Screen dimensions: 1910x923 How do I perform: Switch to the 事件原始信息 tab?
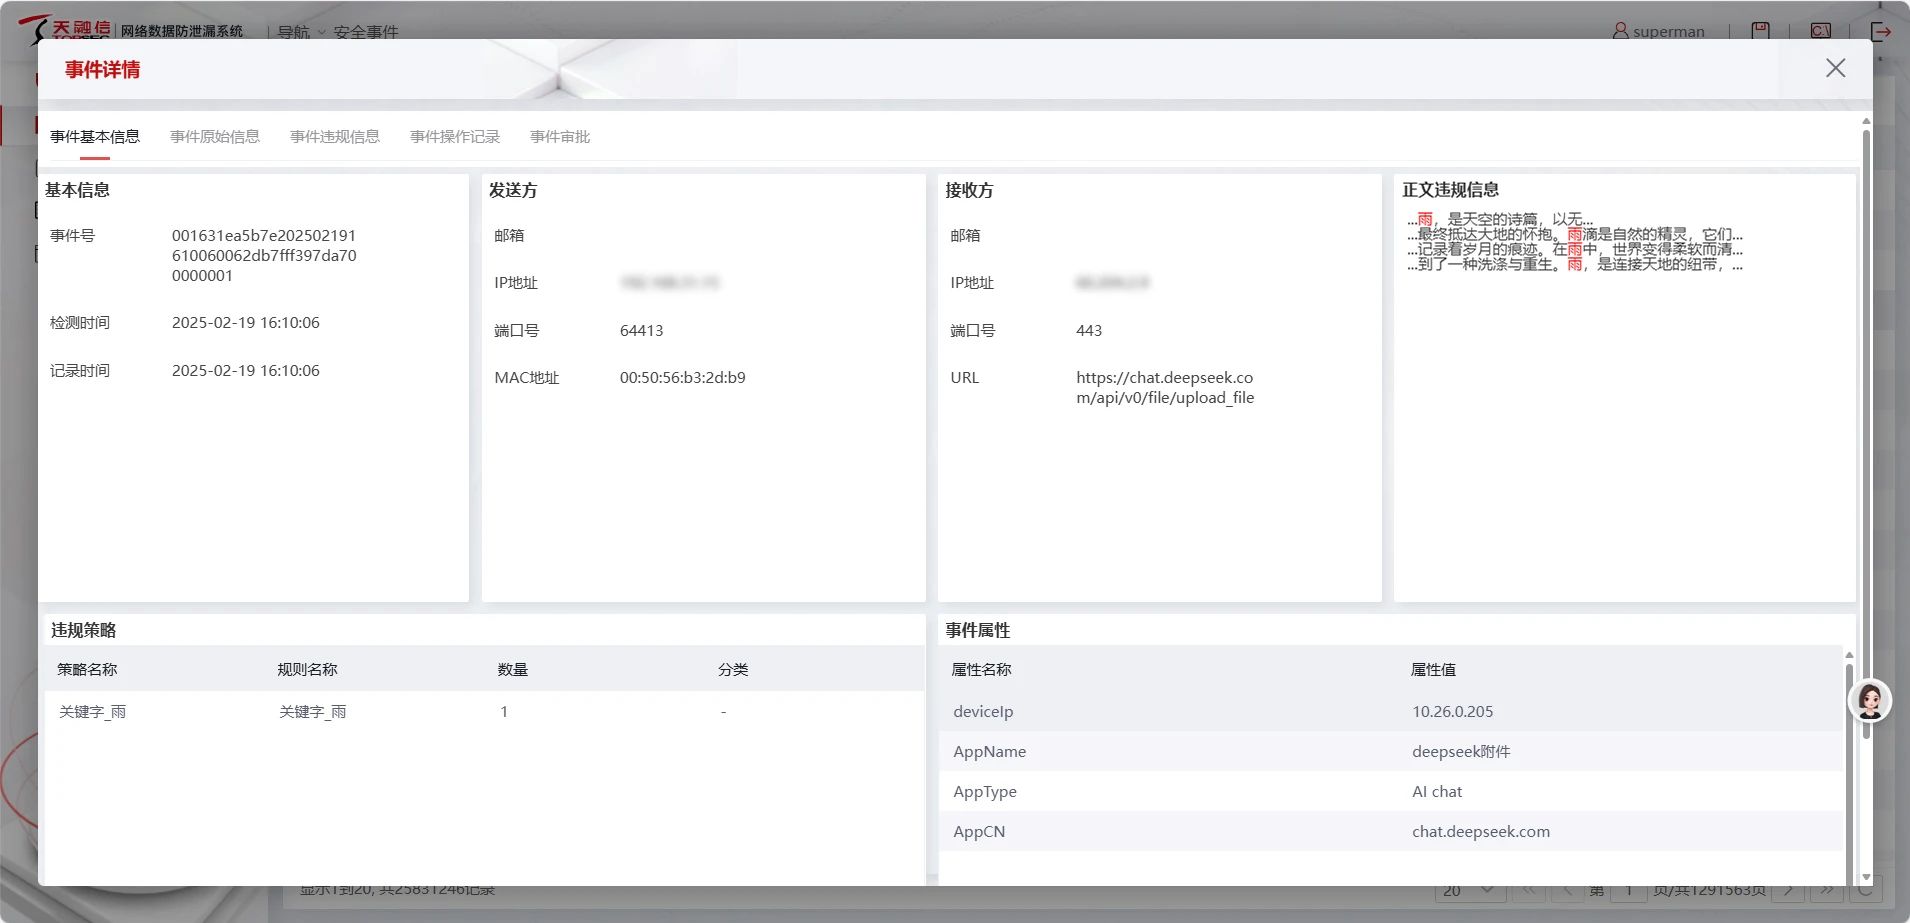214,137
